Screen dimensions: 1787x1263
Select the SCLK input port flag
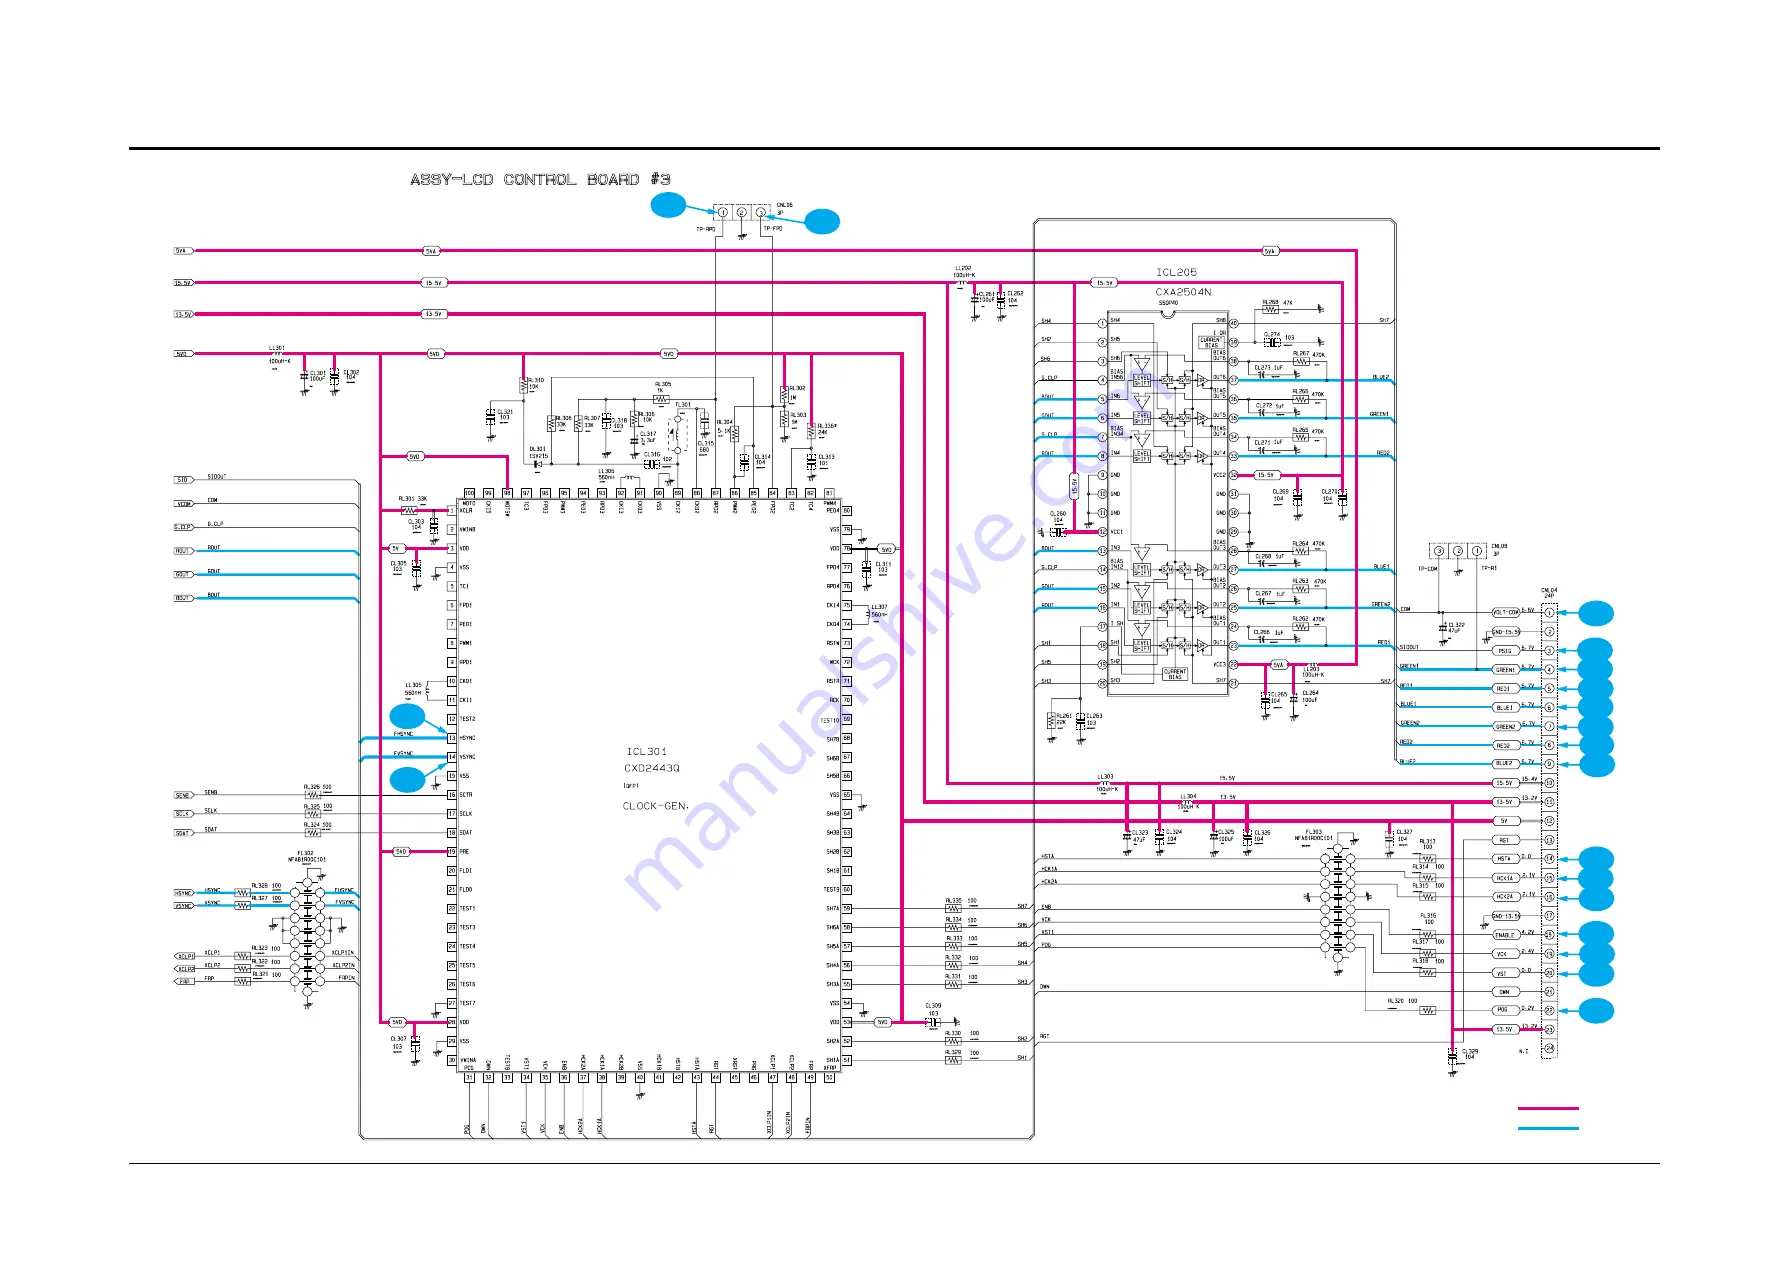tap(183, 814)
